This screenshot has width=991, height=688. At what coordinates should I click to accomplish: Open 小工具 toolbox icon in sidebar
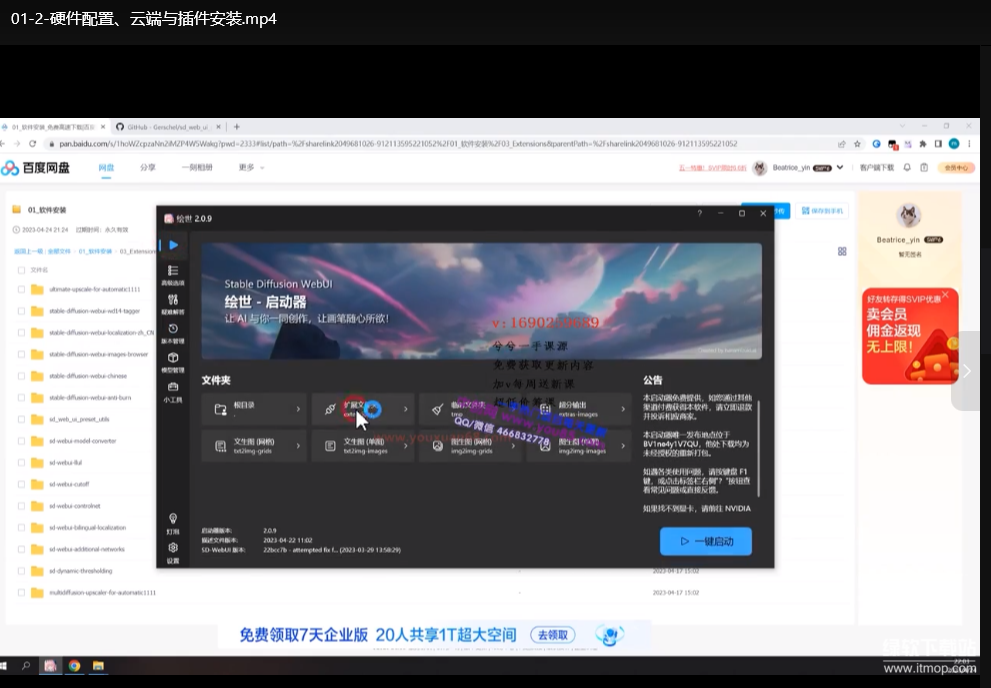173,391
